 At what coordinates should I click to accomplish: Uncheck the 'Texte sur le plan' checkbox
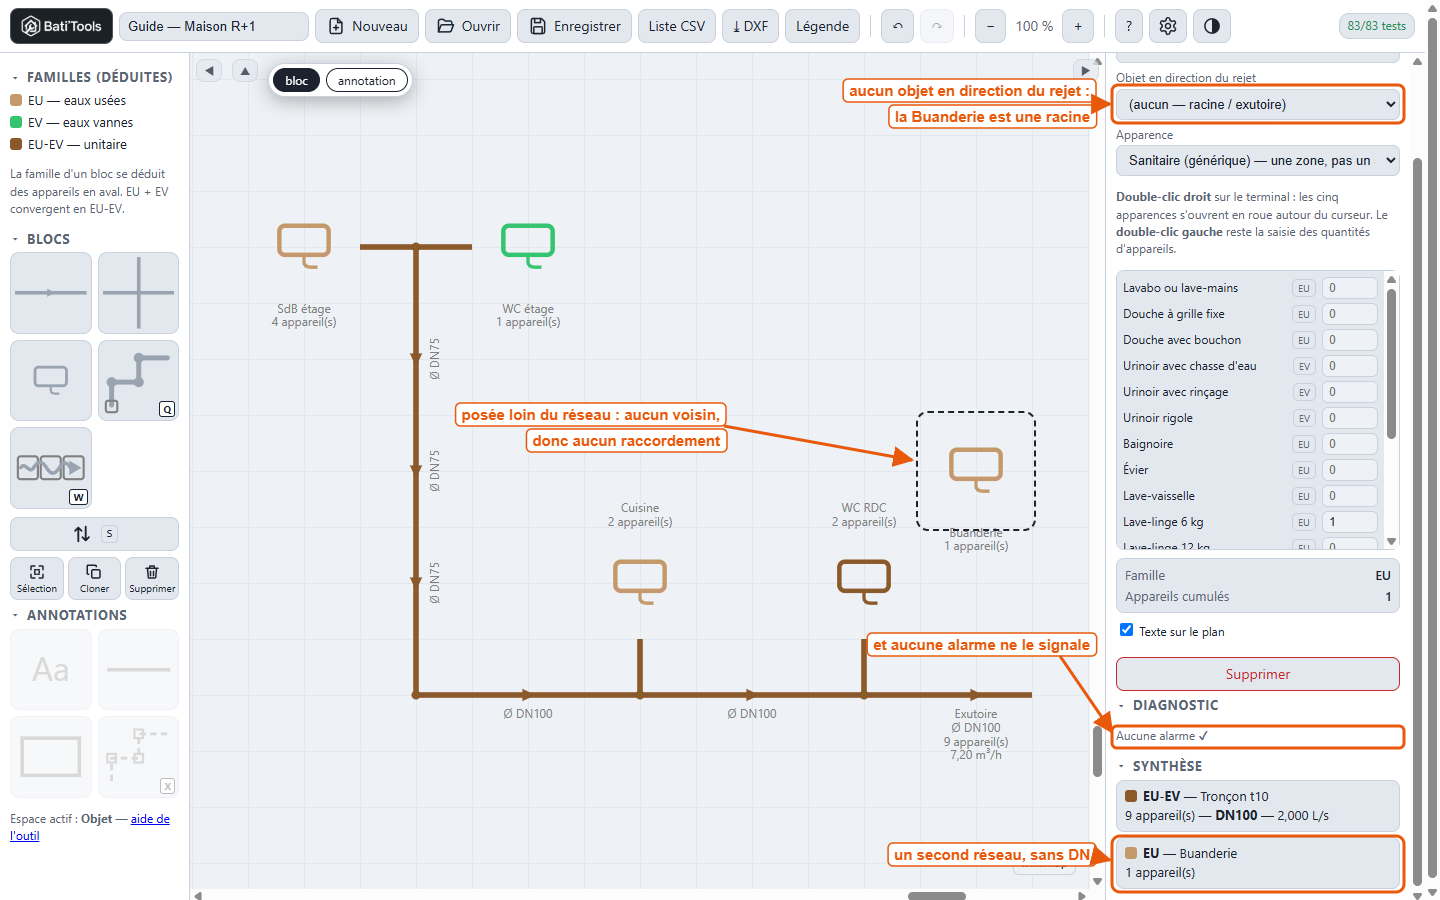(x=1127, y=630)
